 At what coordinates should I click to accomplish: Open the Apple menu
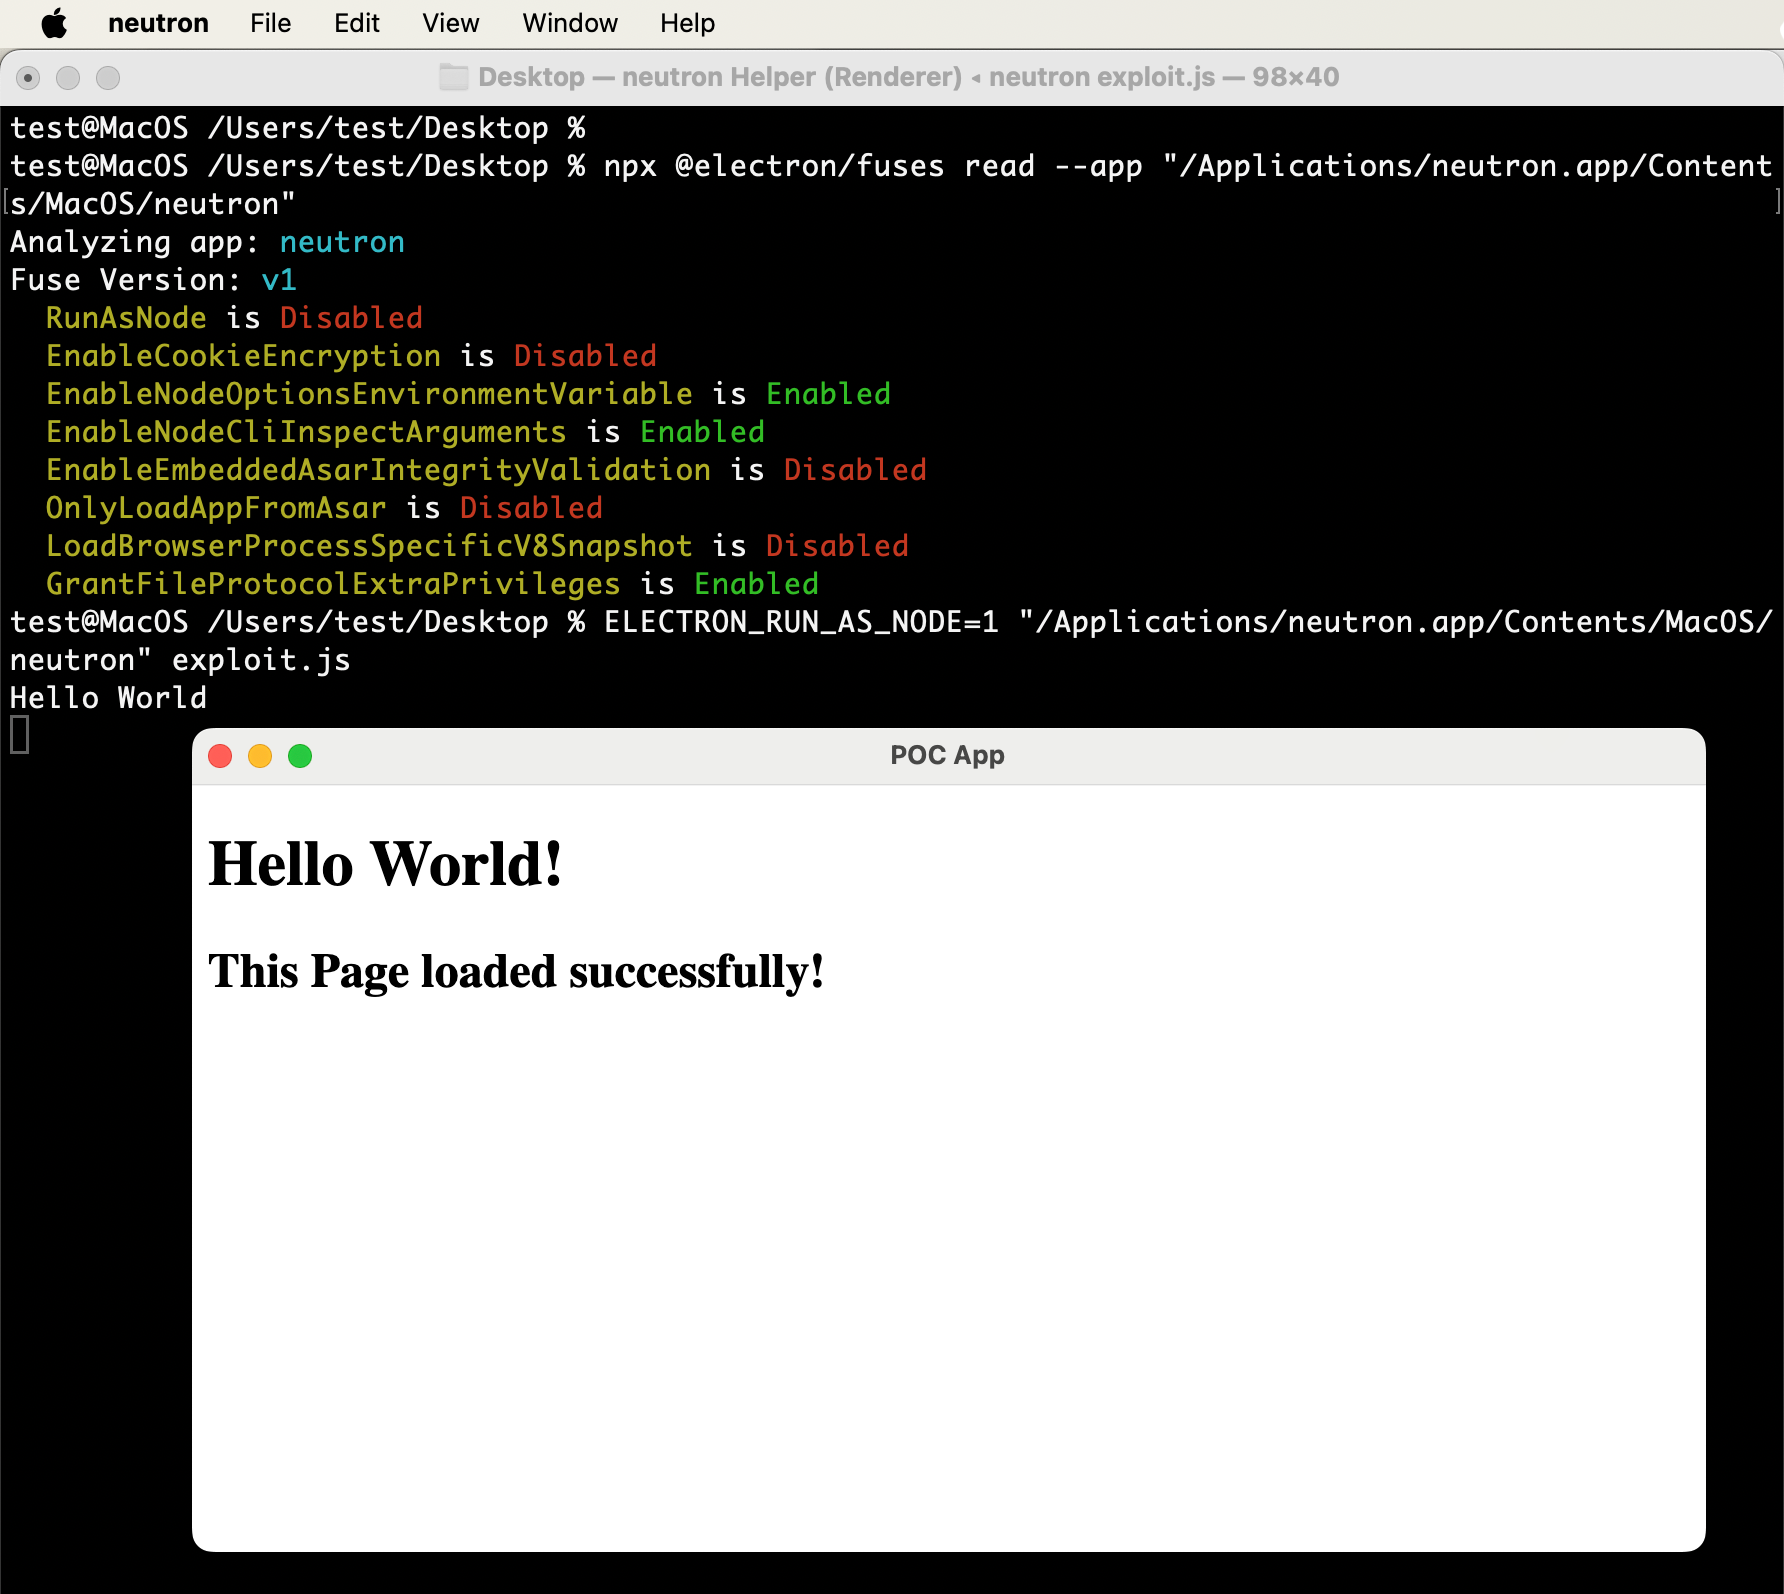(54, 23)
